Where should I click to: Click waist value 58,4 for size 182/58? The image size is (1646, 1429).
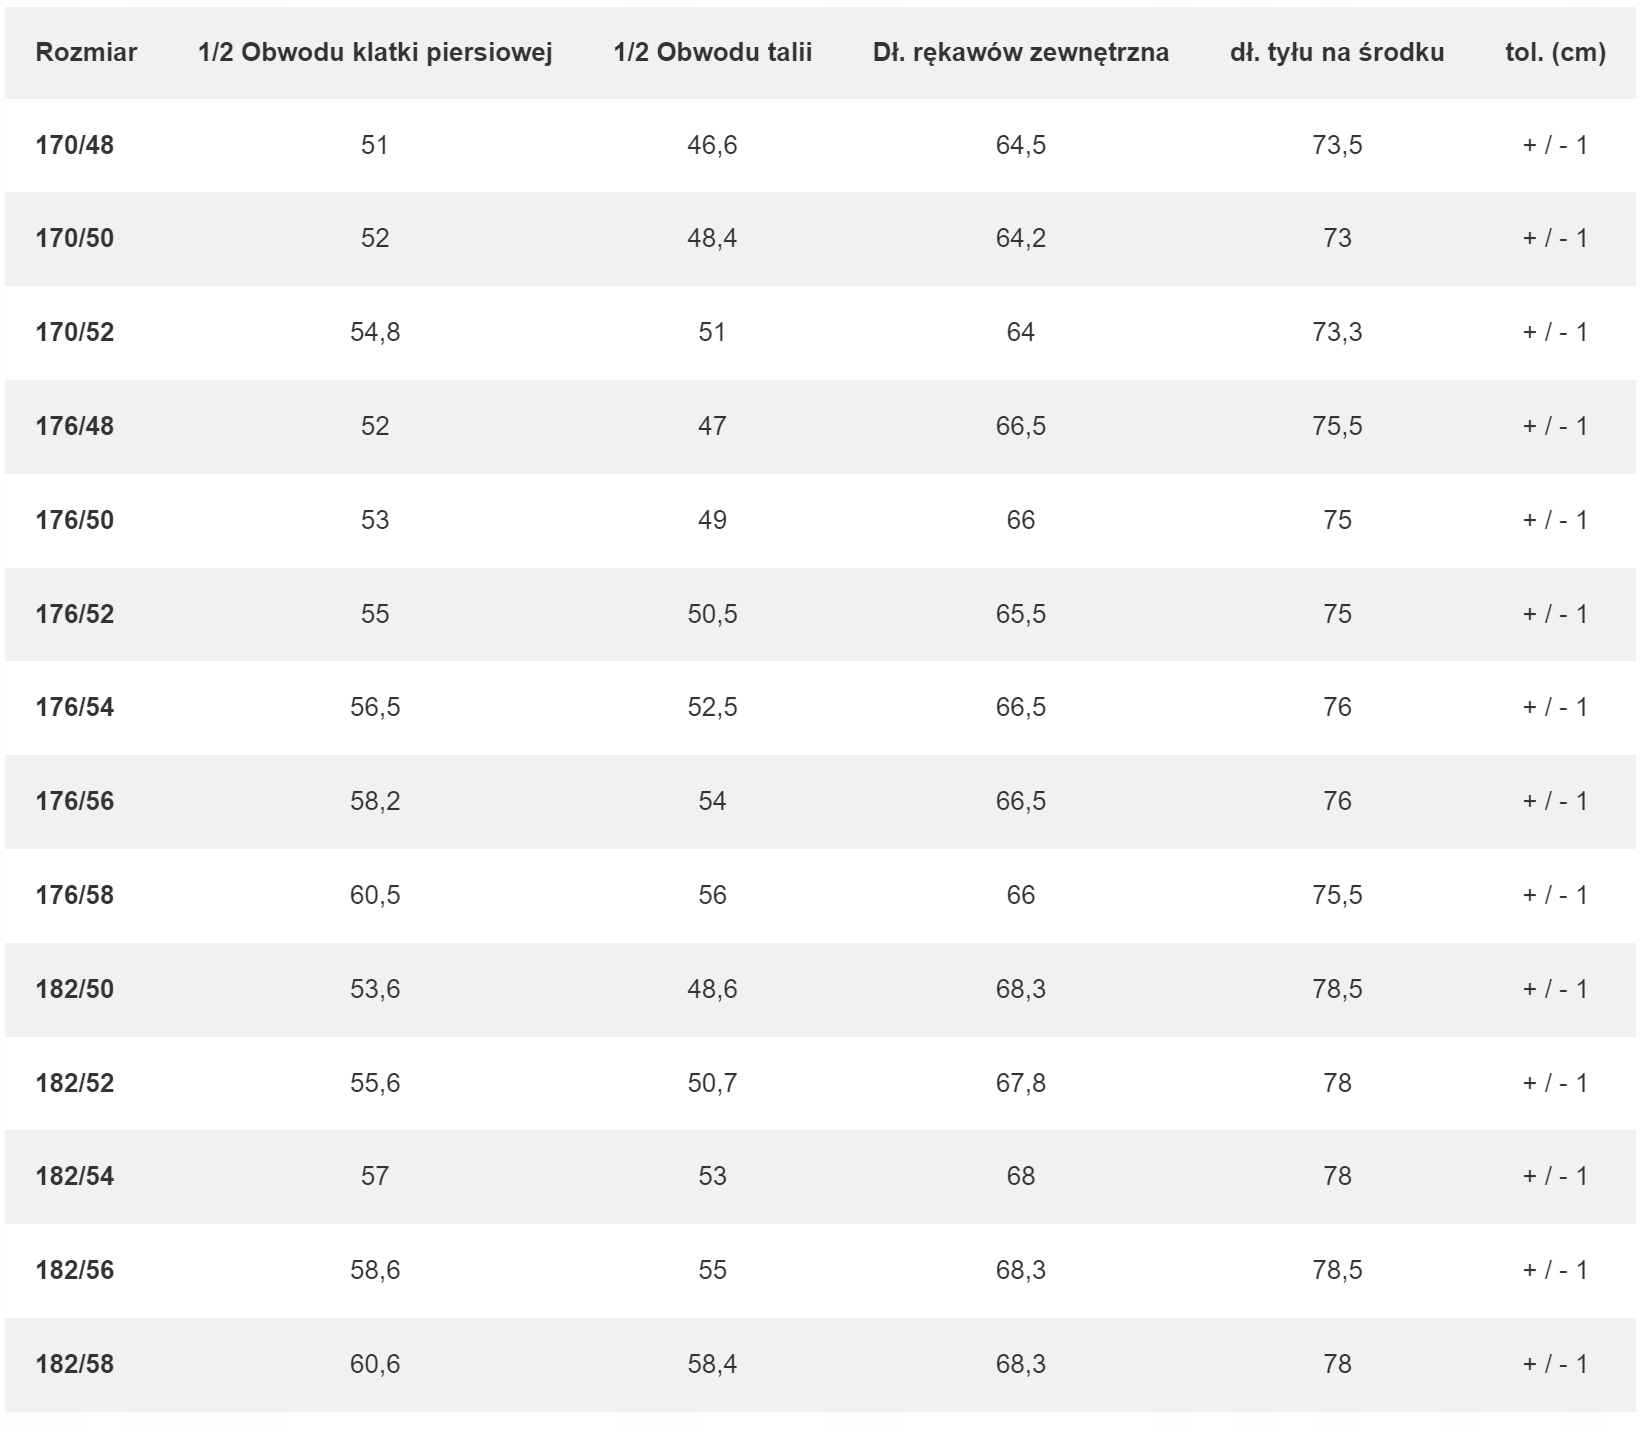click(712, 1364)
